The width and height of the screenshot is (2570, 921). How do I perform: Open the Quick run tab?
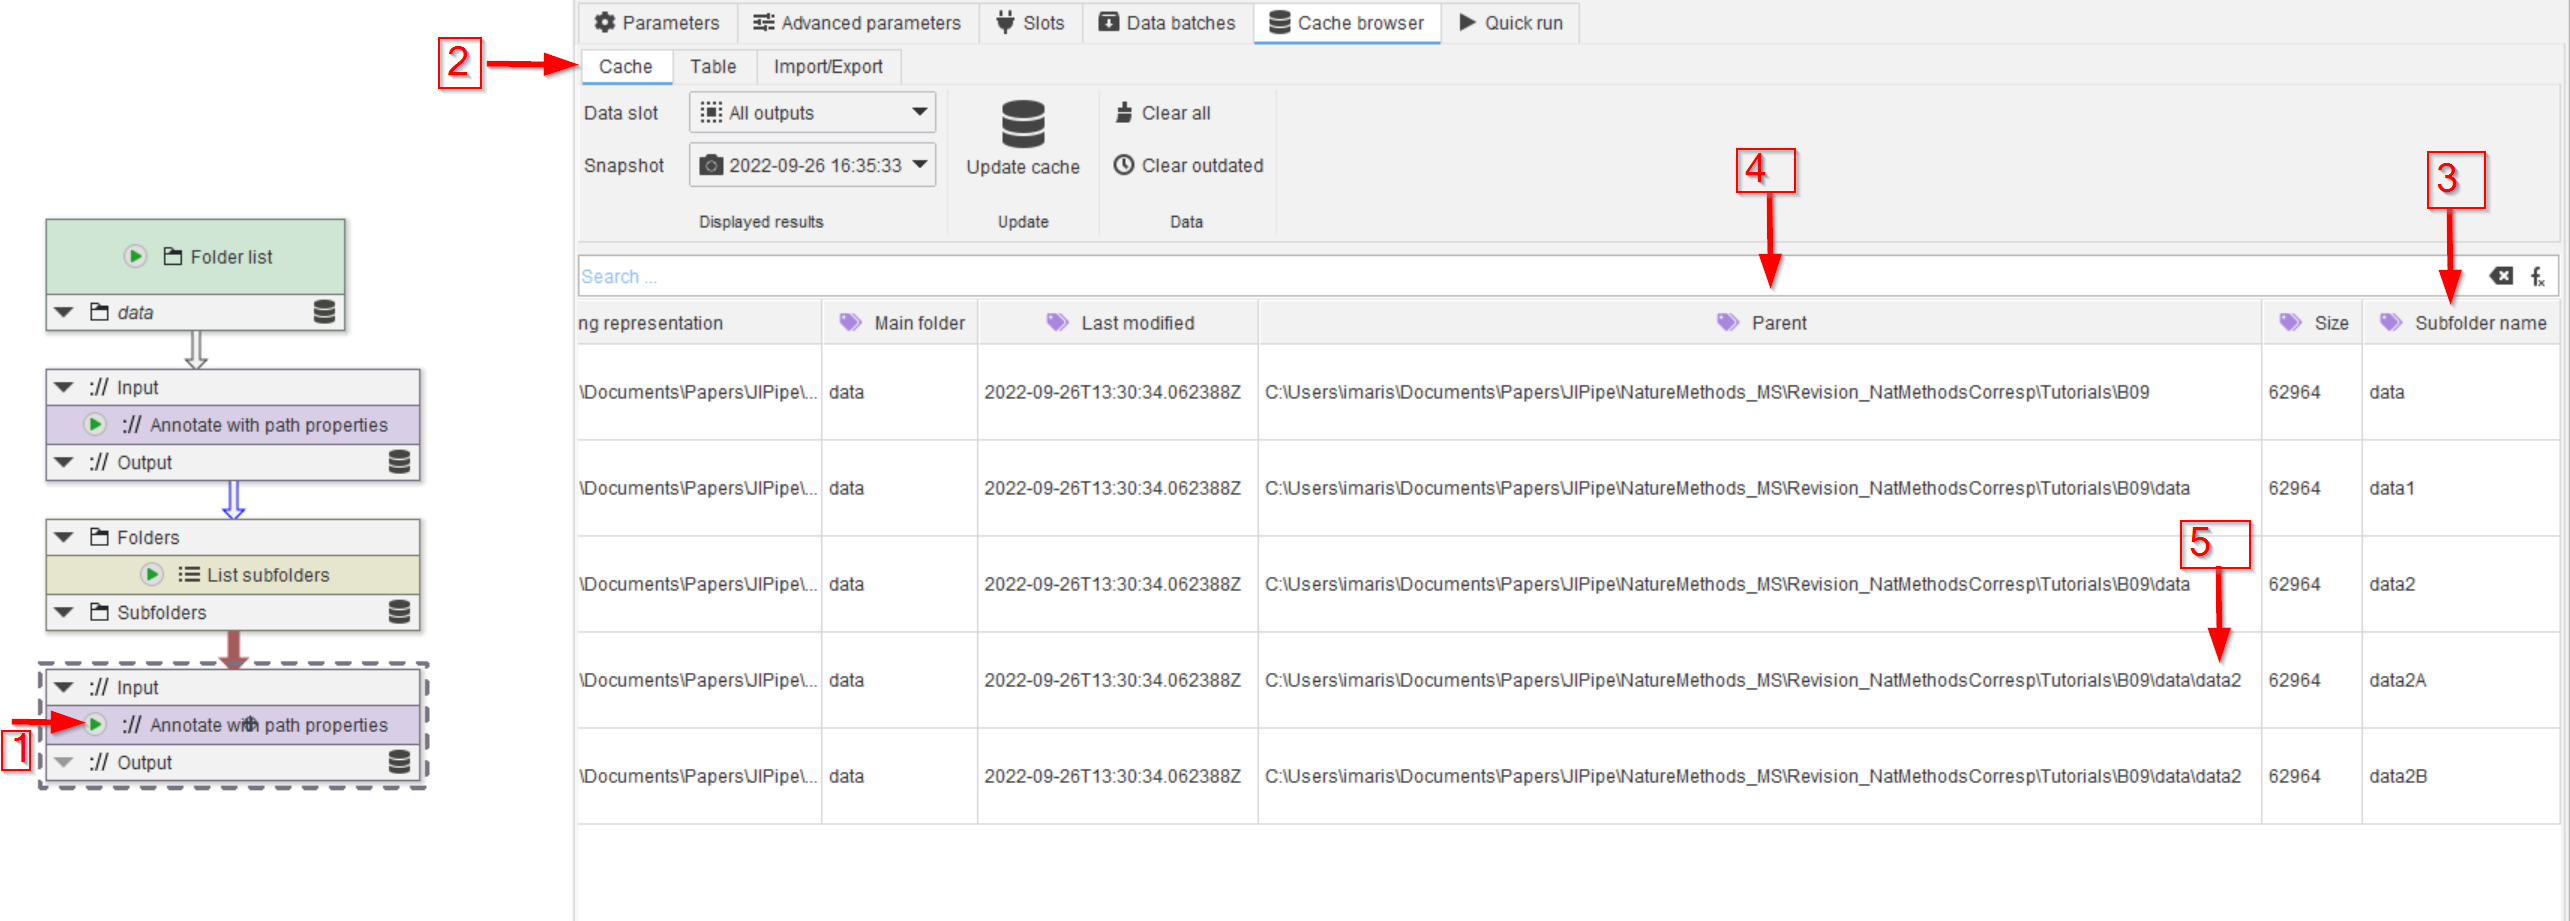(x=1510, y=23)
